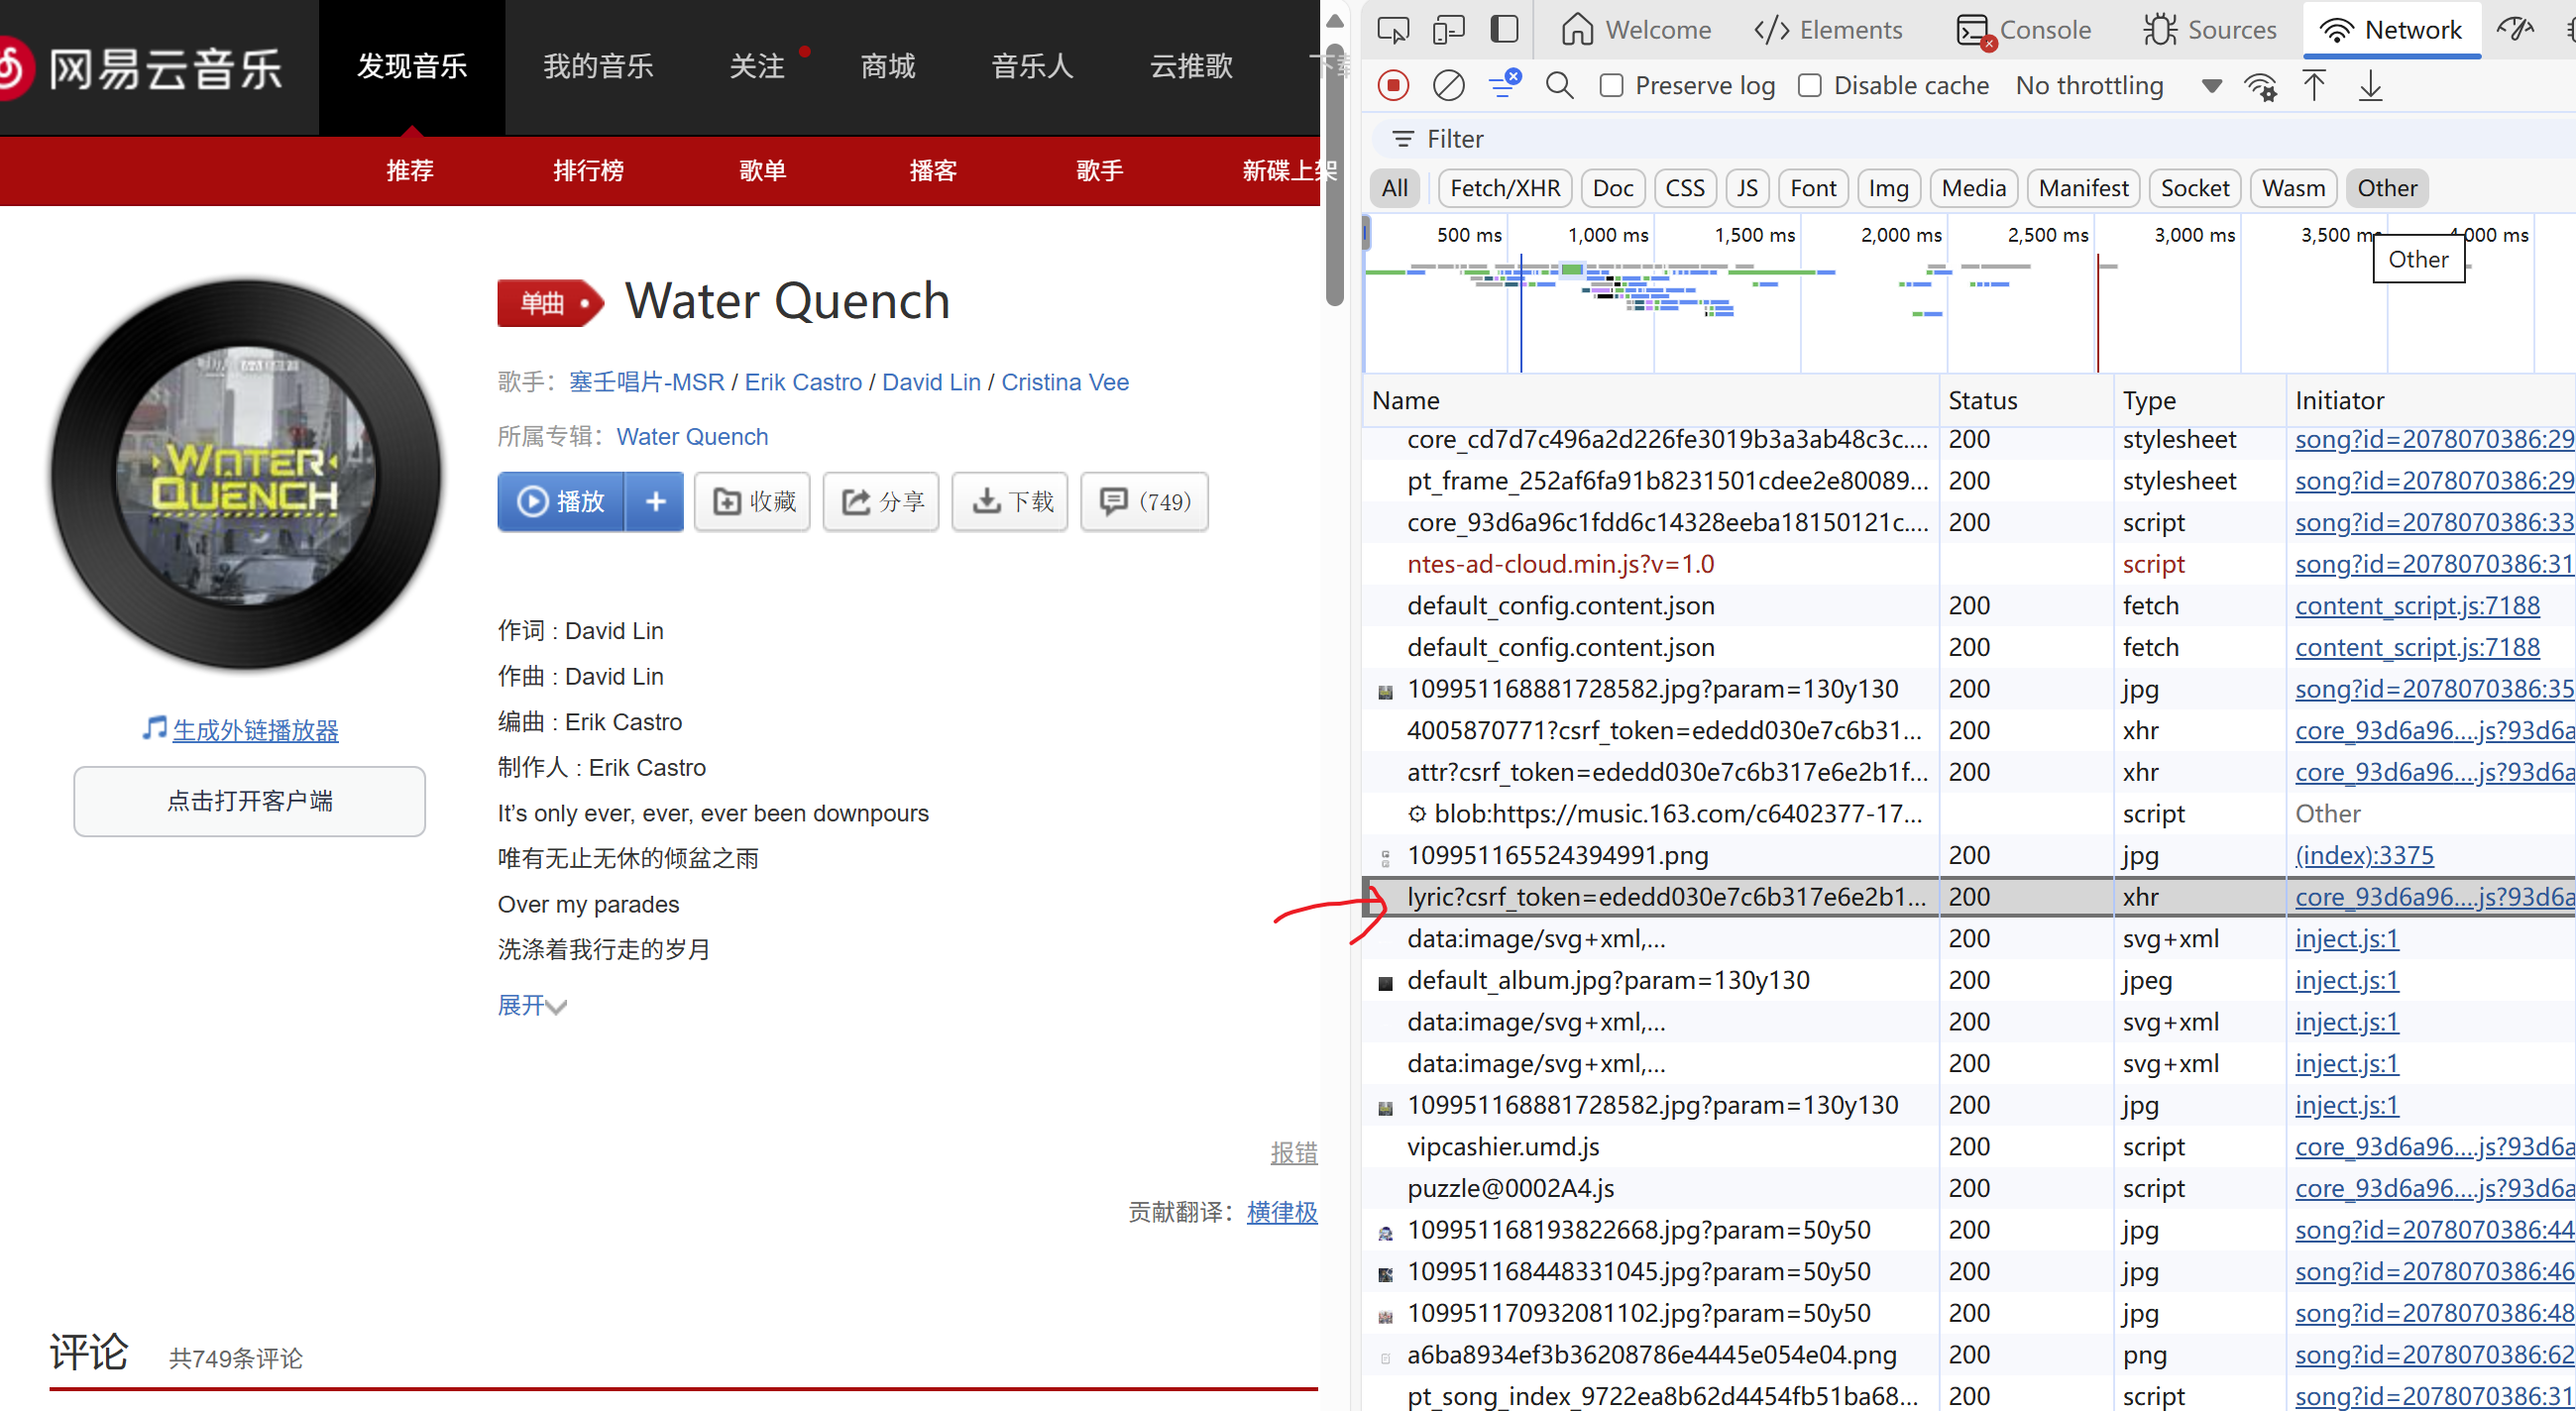Screen dimensions: 2576x1411
Task: Click the record network log icon
Action: point(1393,86)
